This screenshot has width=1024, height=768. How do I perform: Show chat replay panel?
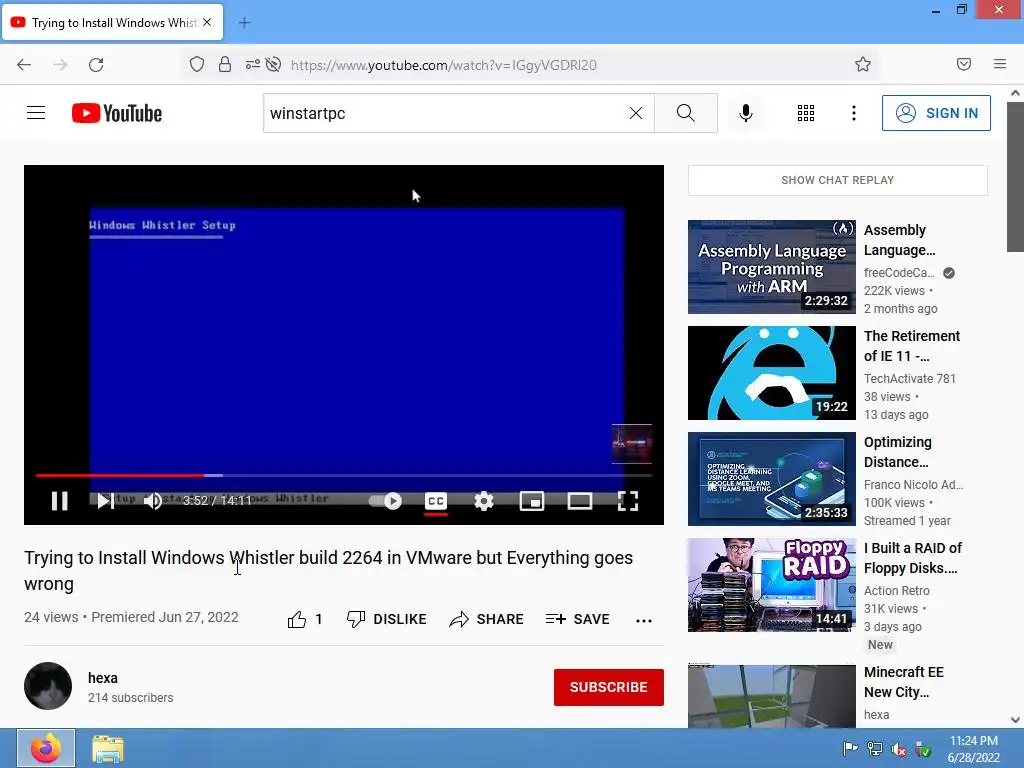(837, 180)
